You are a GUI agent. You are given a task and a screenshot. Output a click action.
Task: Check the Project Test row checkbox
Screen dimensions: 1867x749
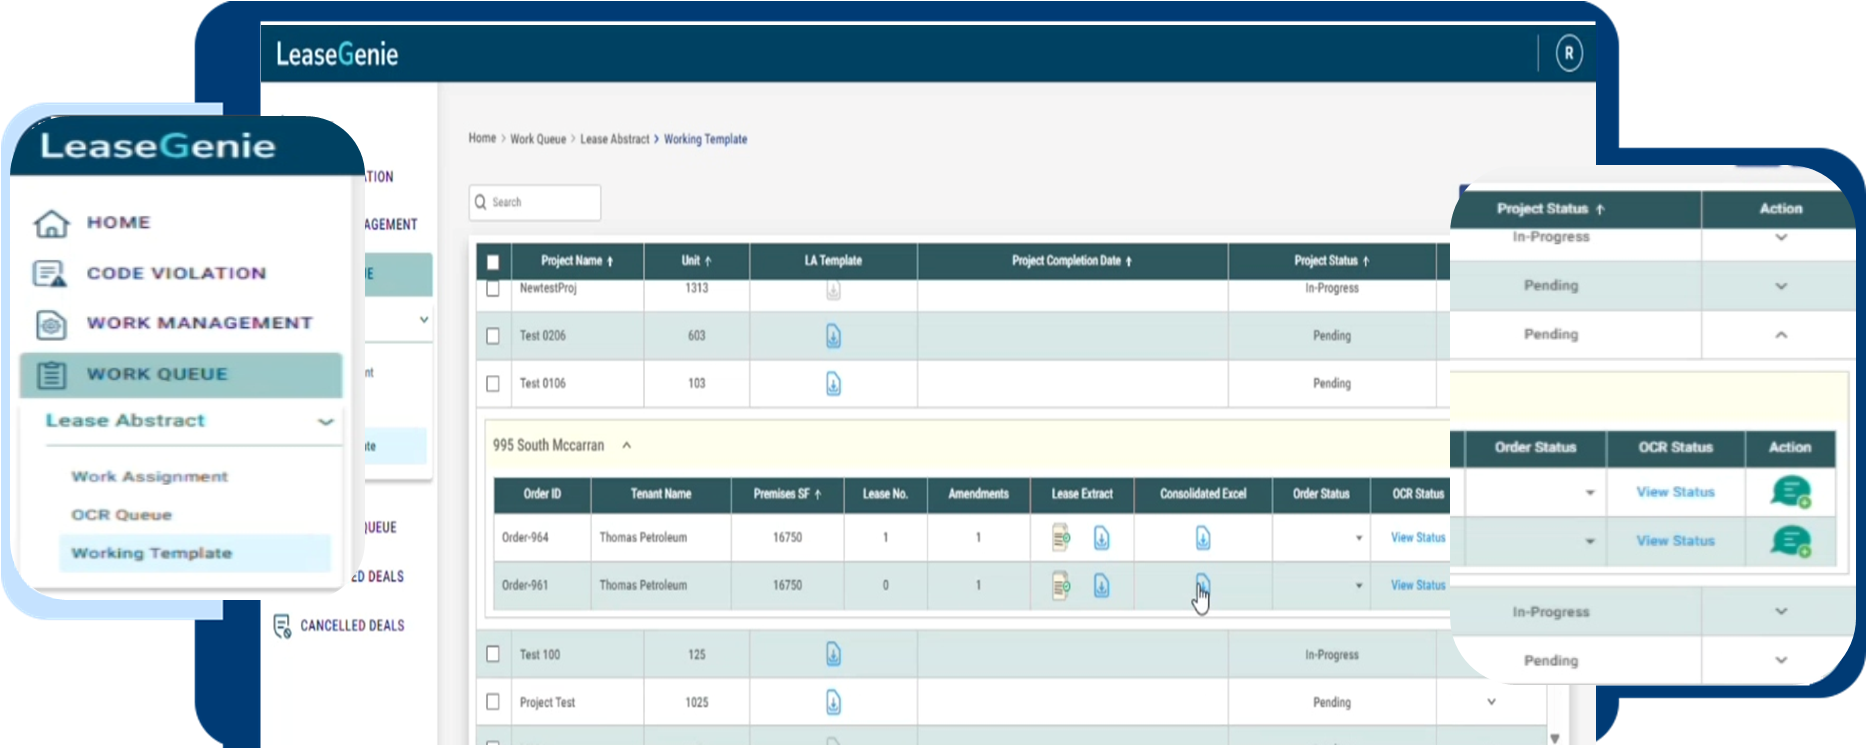pos(493,702)
